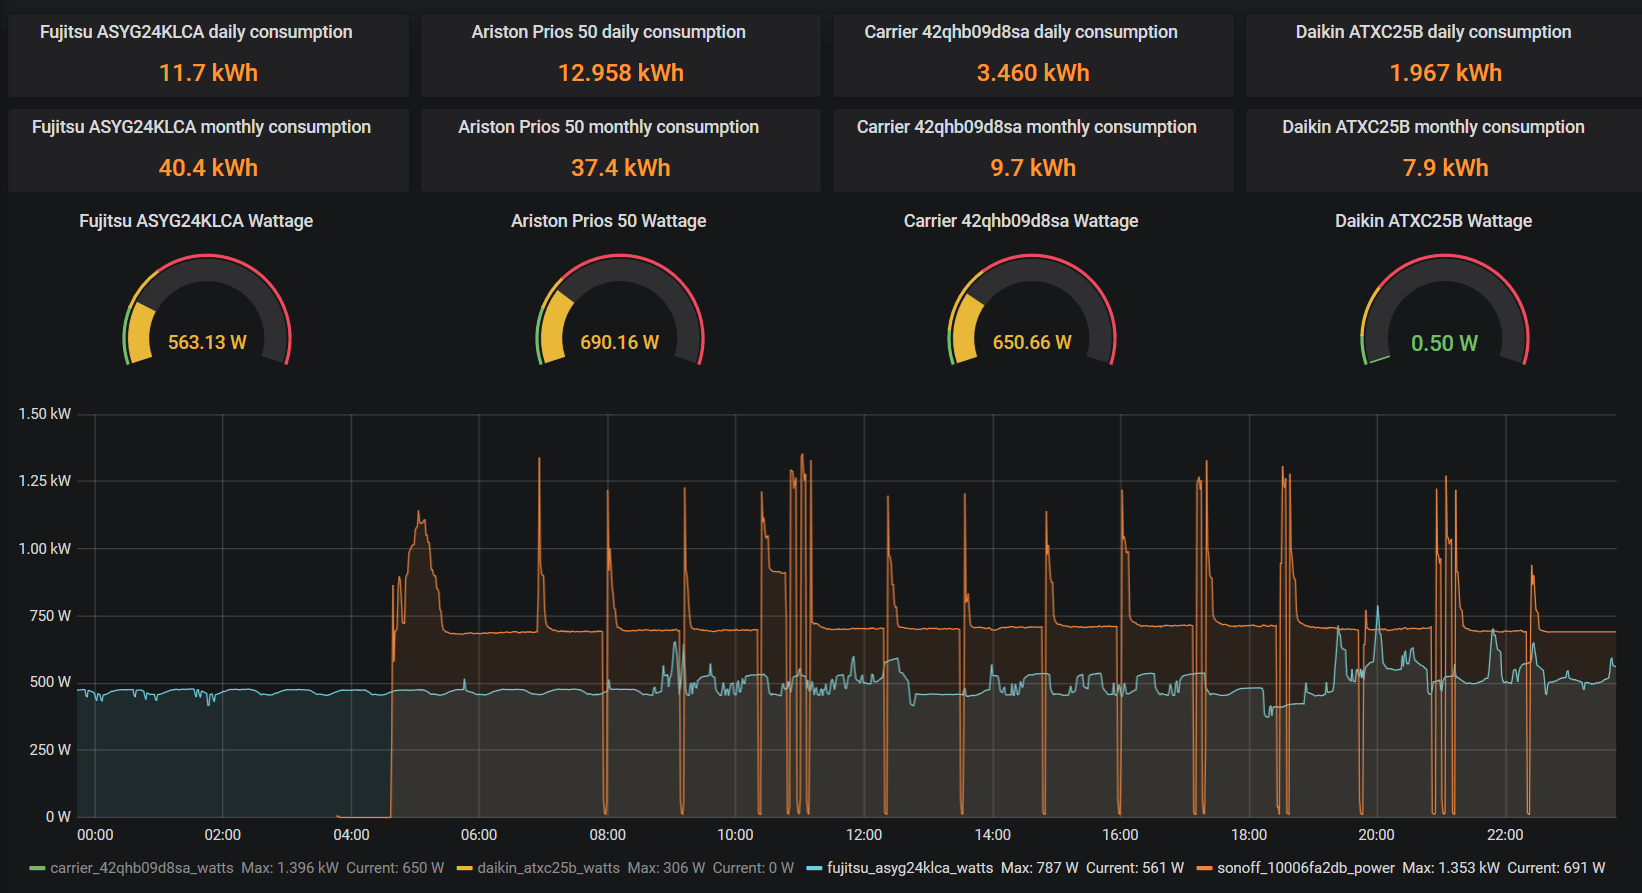Open Fujitsu ASYG24KLCA Wattage panel title

coord(196,221)
